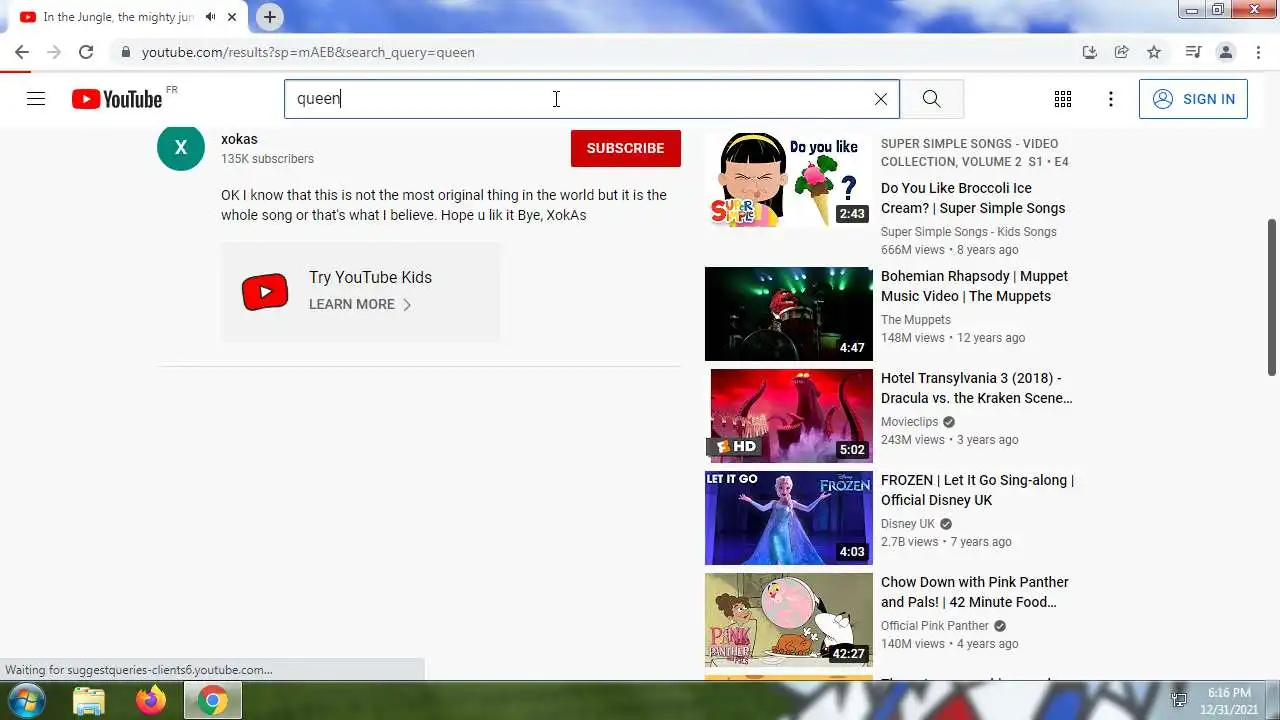The width and height of the screenshot is (1280, 720).
Task: Open the xokas channel name
Action: [239, 139]
